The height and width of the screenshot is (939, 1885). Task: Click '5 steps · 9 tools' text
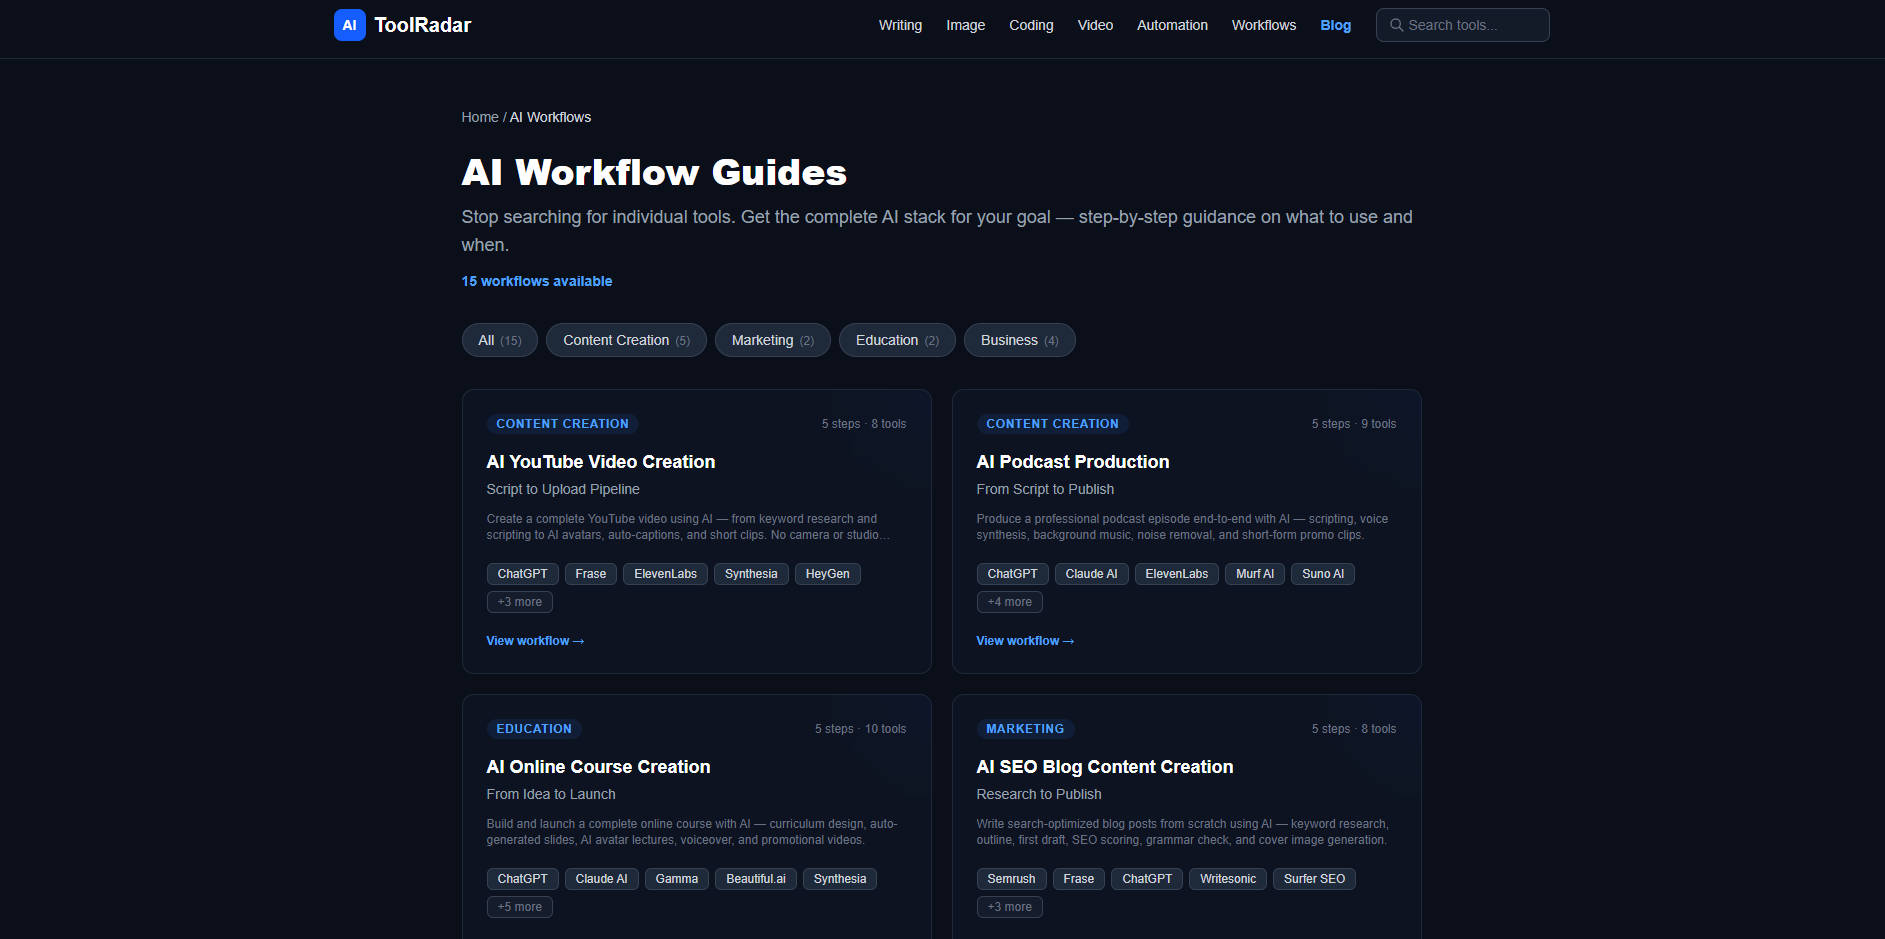pos(1353,424)
